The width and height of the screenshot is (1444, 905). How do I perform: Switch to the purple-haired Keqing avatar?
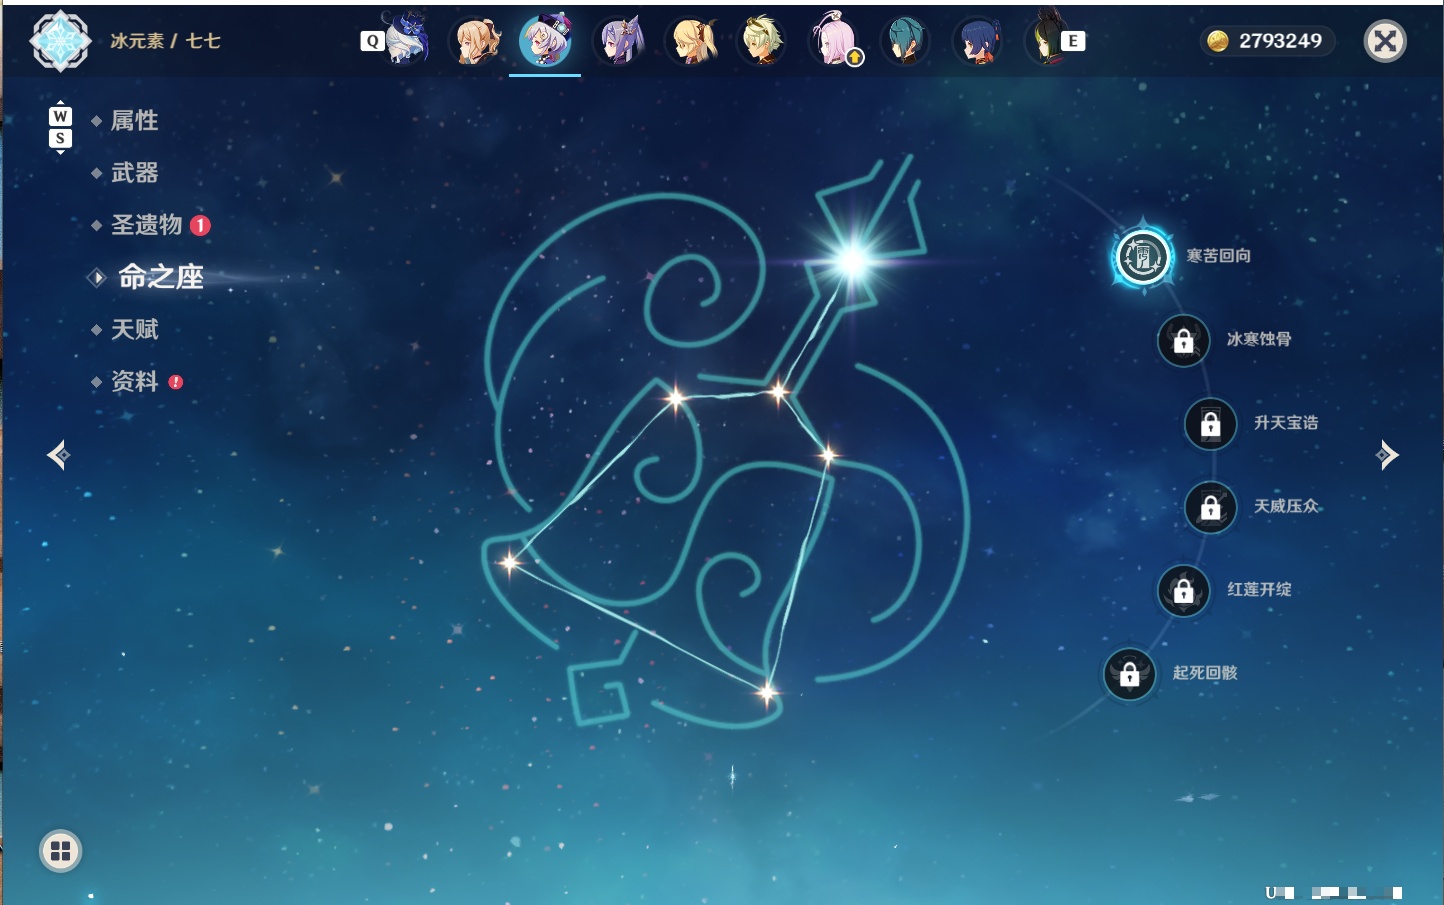click(x=618, y=41)
